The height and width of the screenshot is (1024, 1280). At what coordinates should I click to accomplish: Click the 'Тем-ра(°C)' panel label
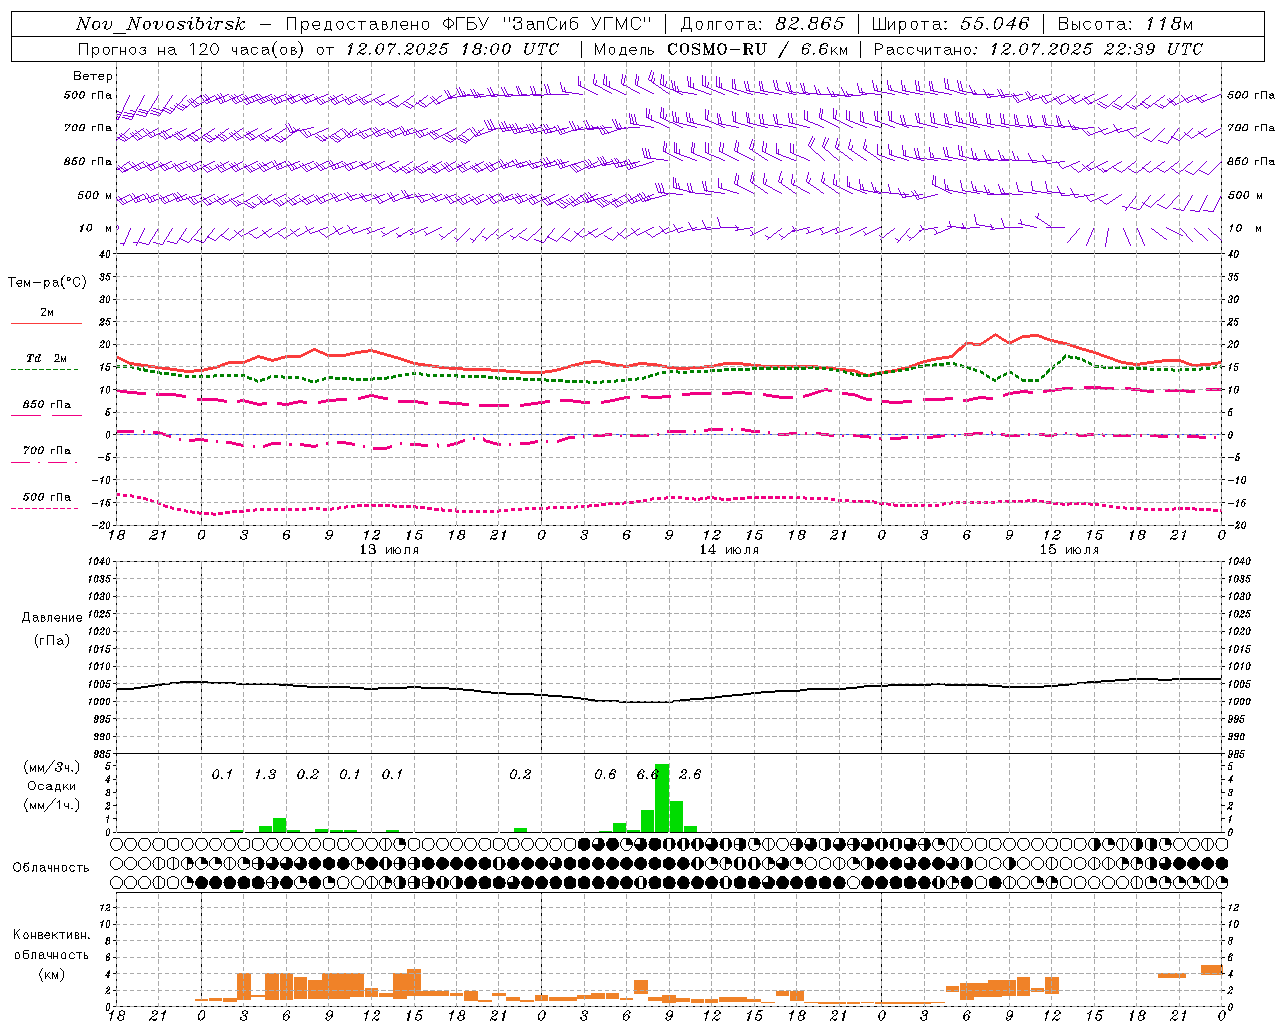(47, 283)
